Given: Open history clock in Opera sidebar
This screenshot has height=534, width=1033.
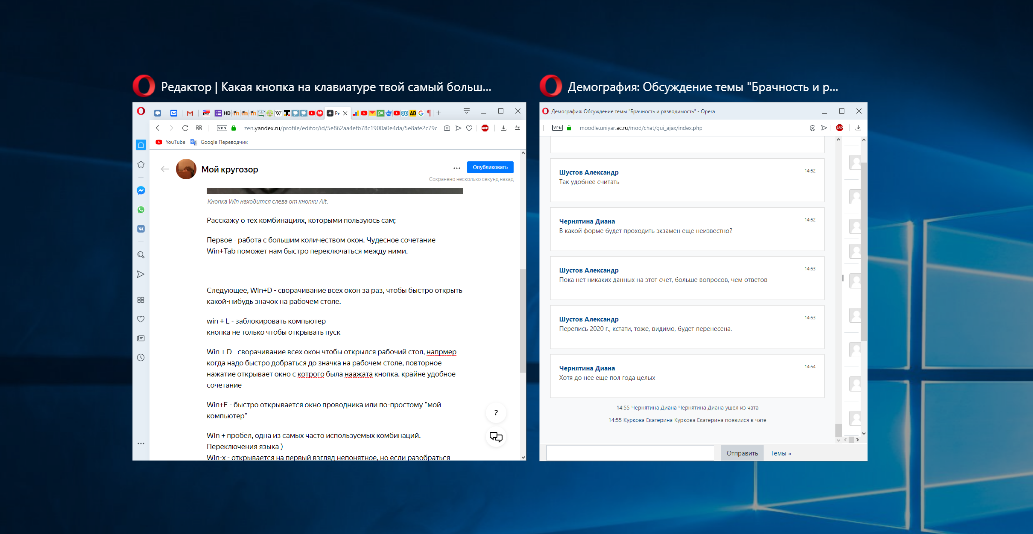Looking at the screenshot, I should (141, 358).
